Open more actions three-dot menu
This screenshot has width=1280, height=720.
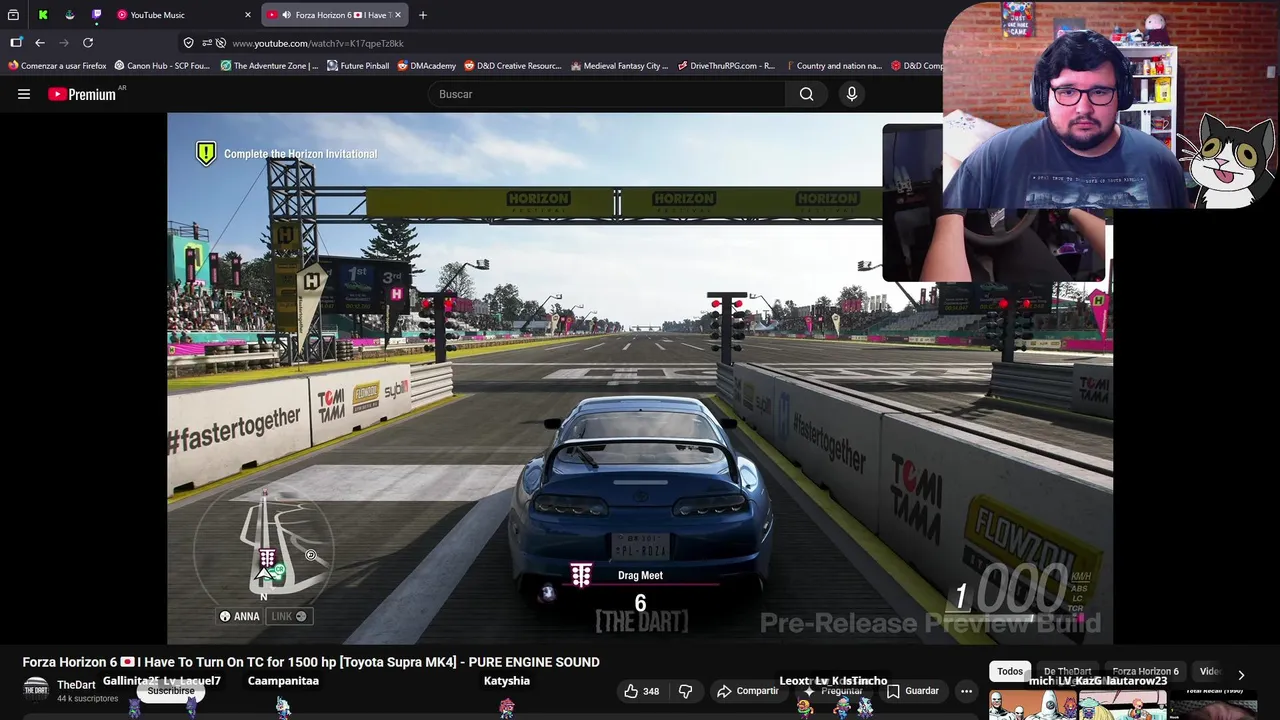point(966,691)
